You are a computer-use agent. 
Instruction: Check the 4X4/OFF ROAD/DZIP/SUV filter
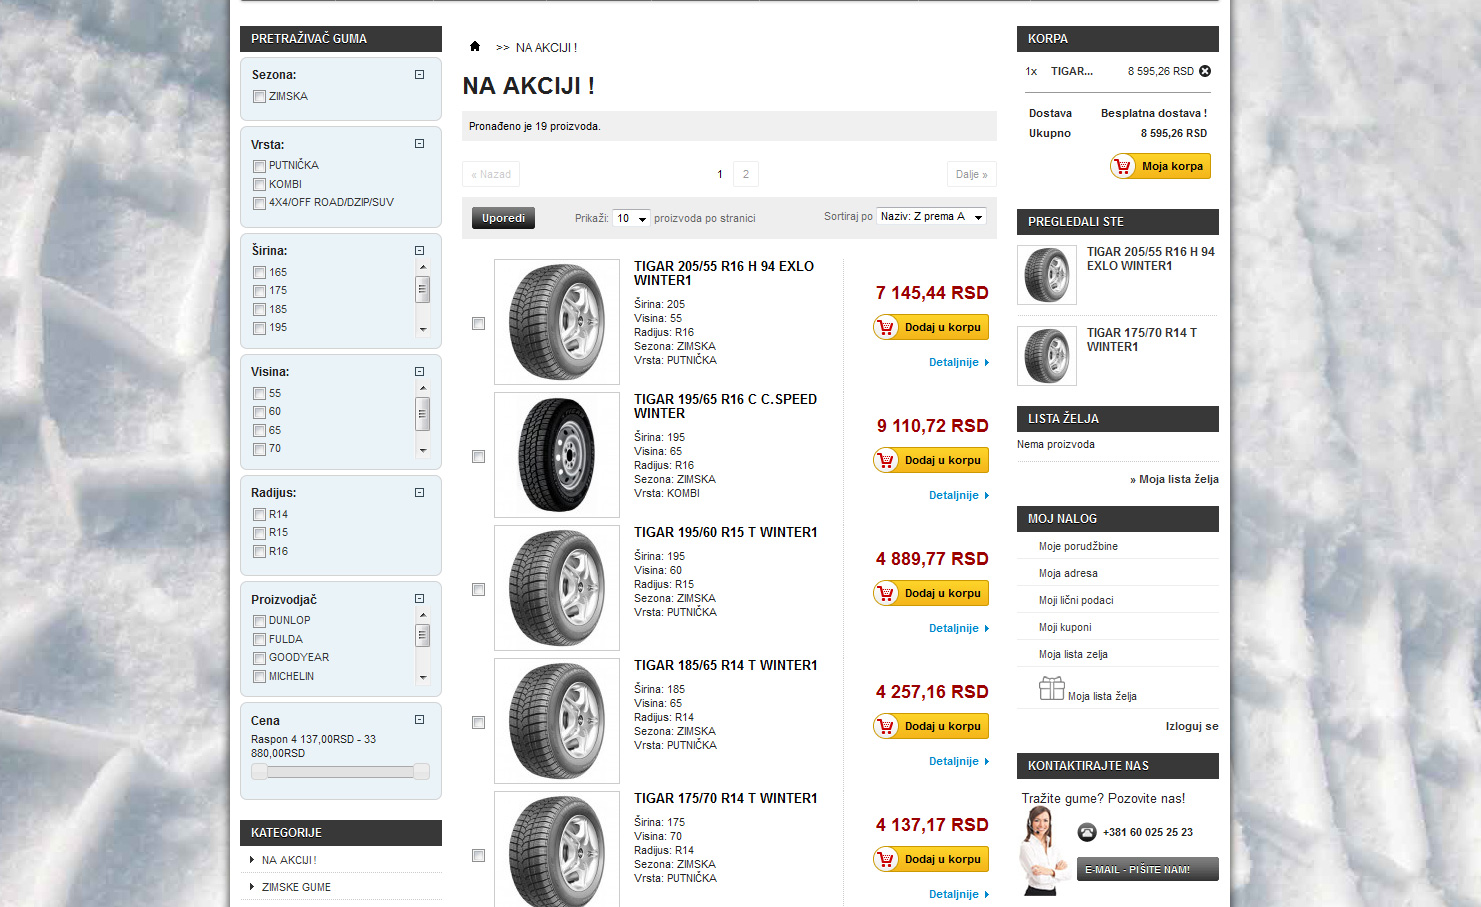point(260,203)
